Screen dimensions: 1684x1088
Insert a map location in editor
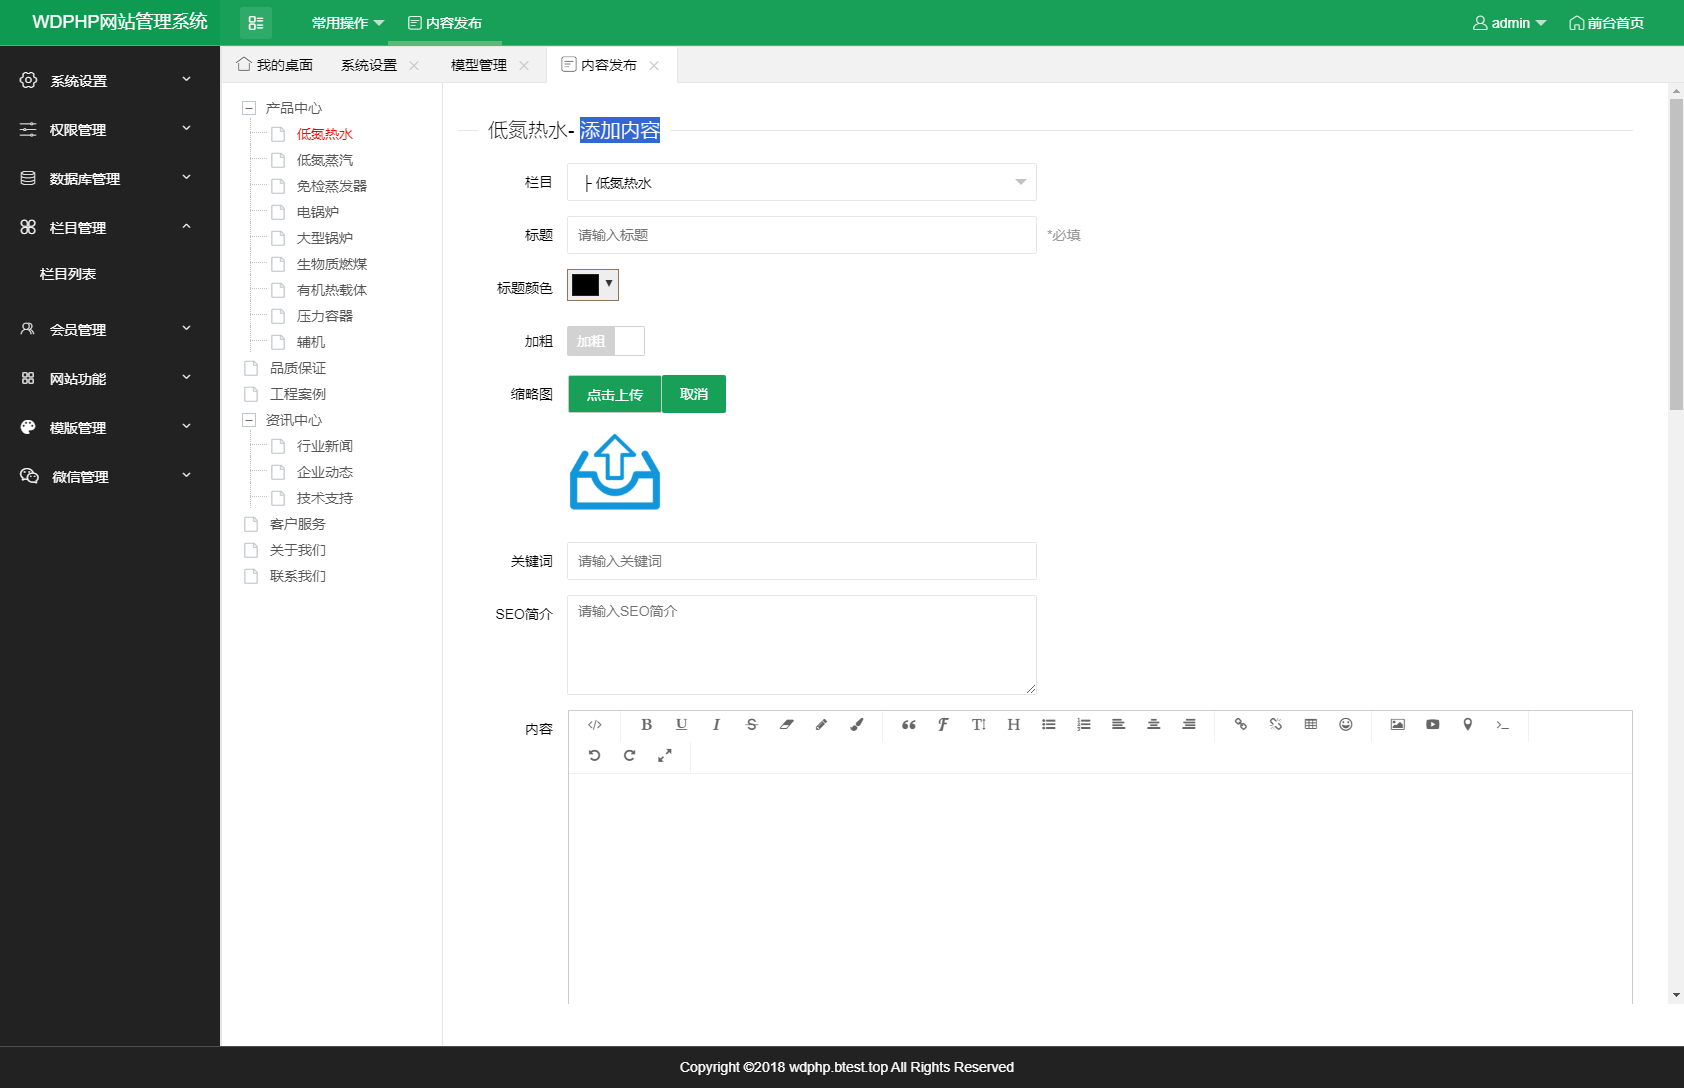click(x=1468, y=725)
